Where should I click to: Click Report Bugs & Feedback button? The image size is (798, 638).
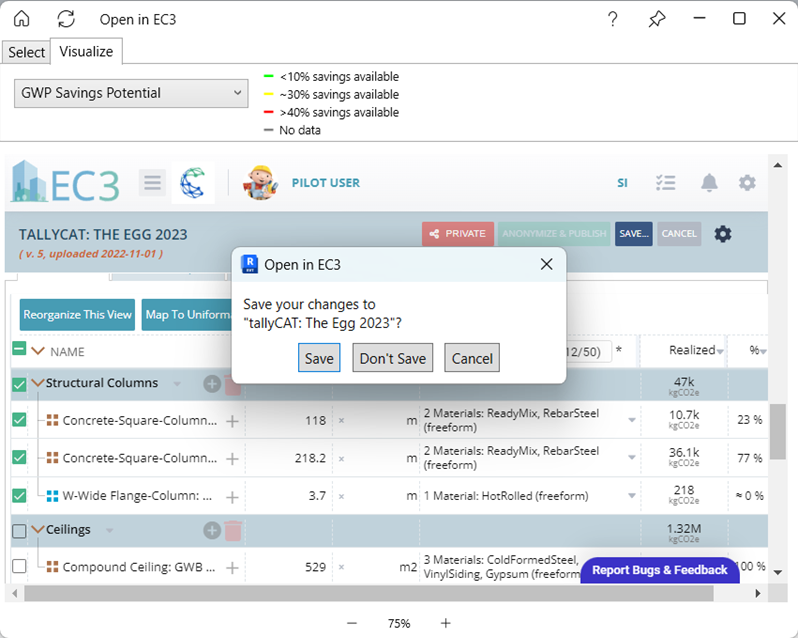click(659, 570)
